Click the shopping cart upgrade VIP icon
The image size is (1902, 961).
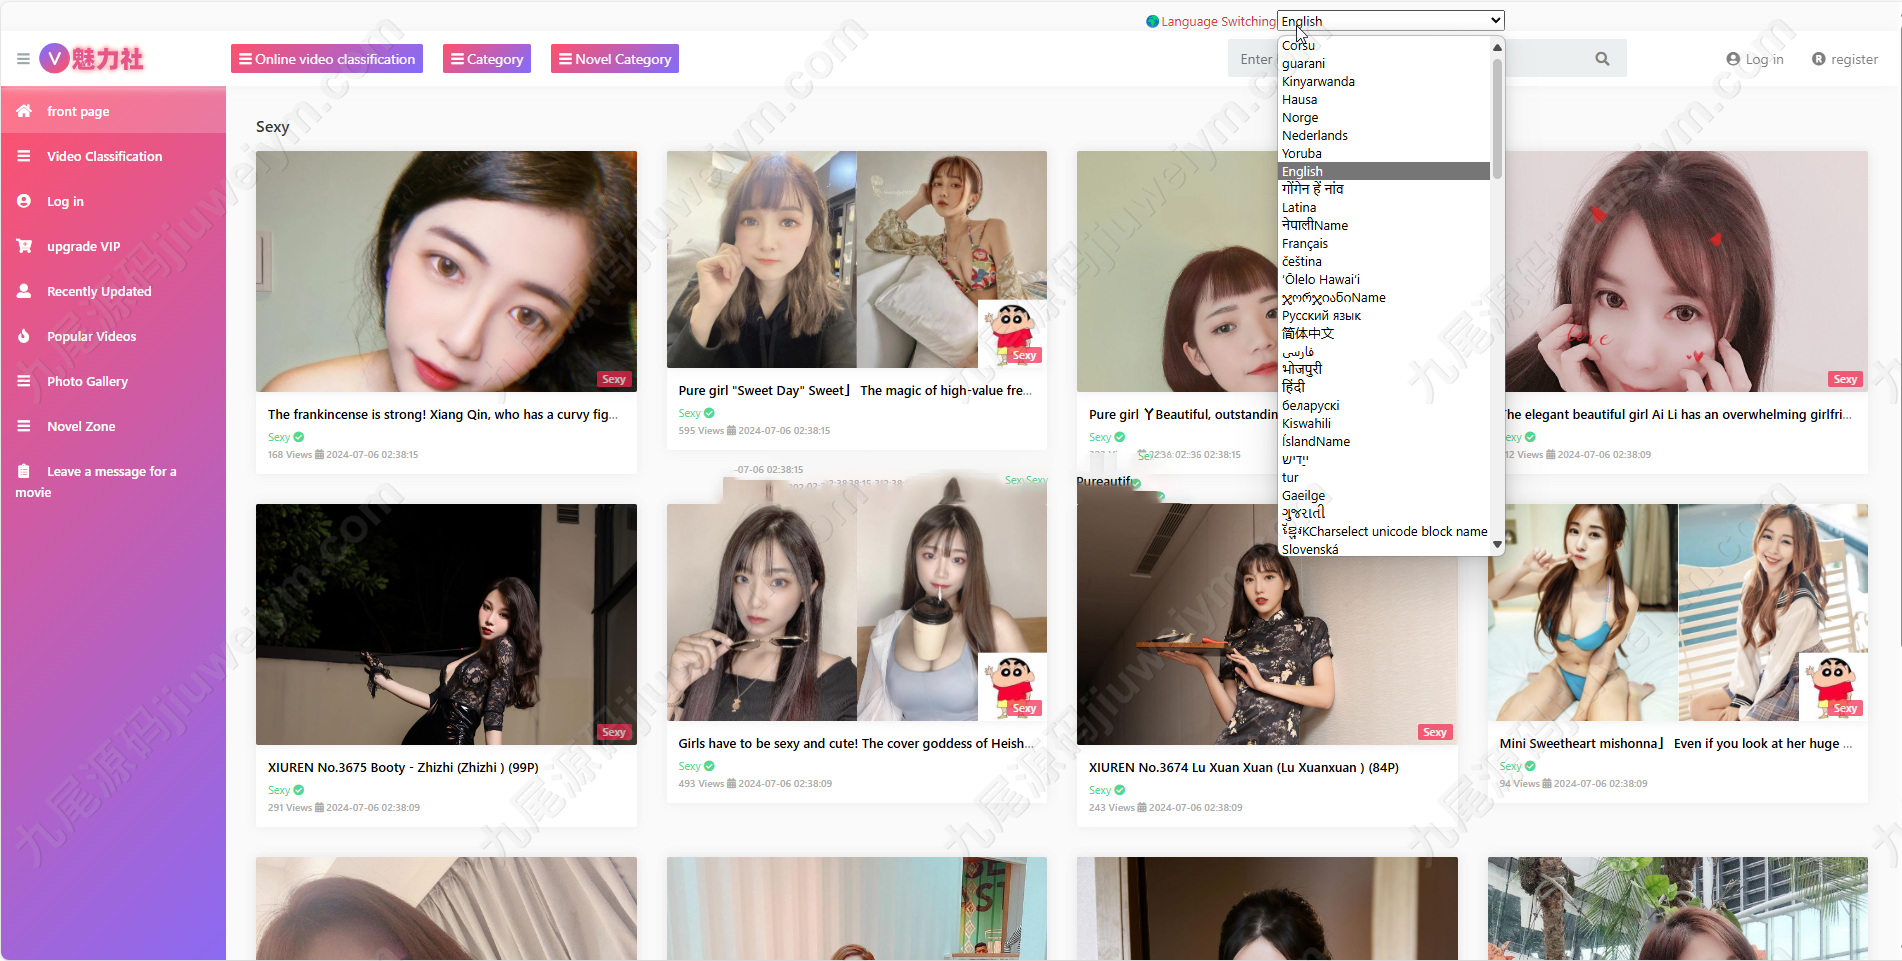24,246
